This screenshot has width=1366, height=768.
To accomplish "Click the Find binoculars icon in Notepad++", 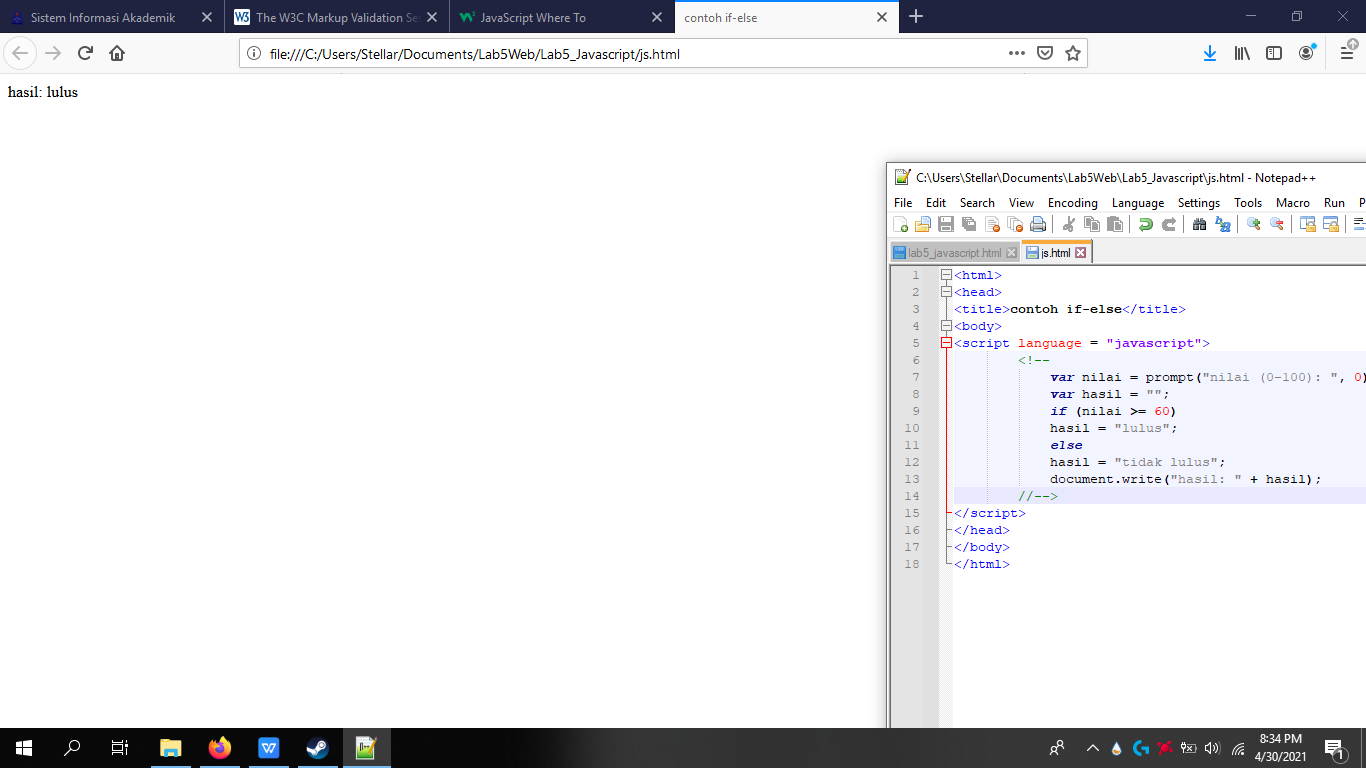I will point(1198,223).
